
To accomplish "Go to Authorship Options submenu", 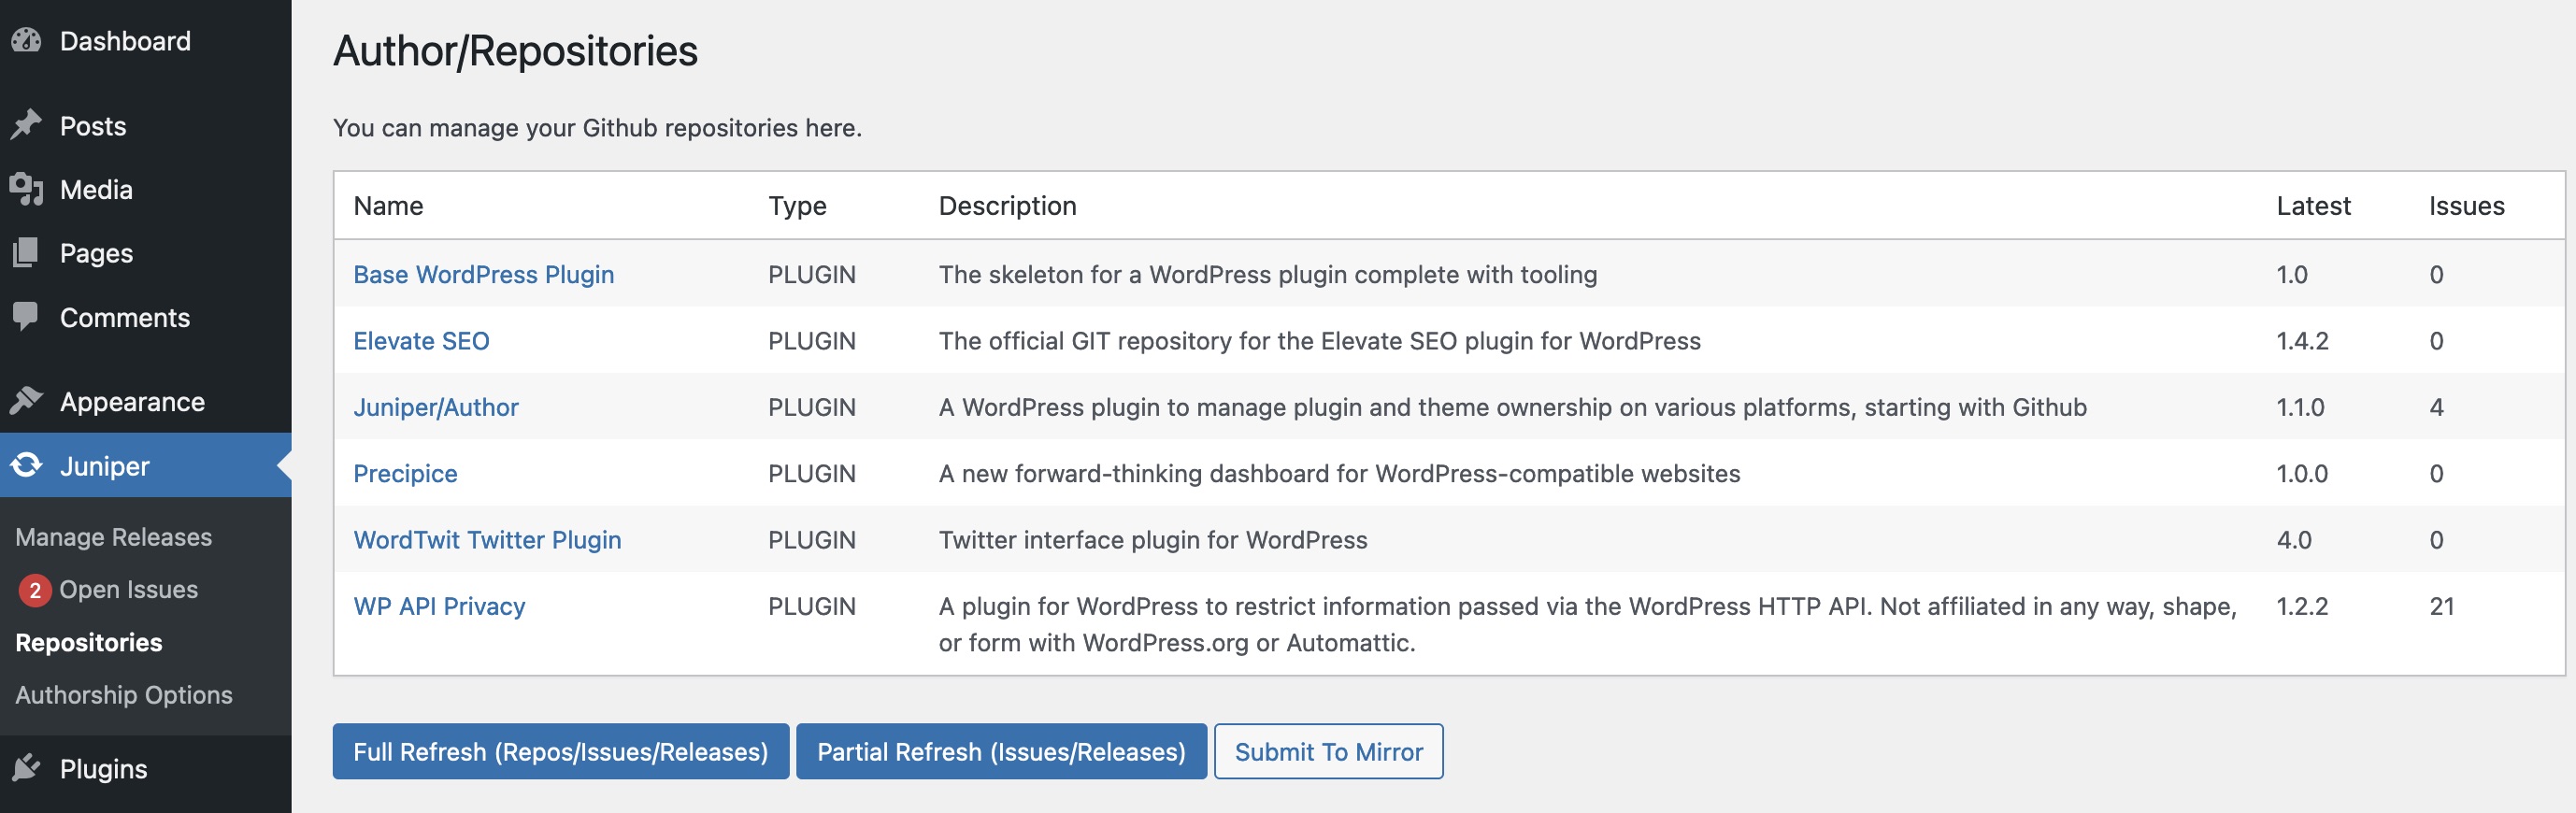I will coord(124,695).
